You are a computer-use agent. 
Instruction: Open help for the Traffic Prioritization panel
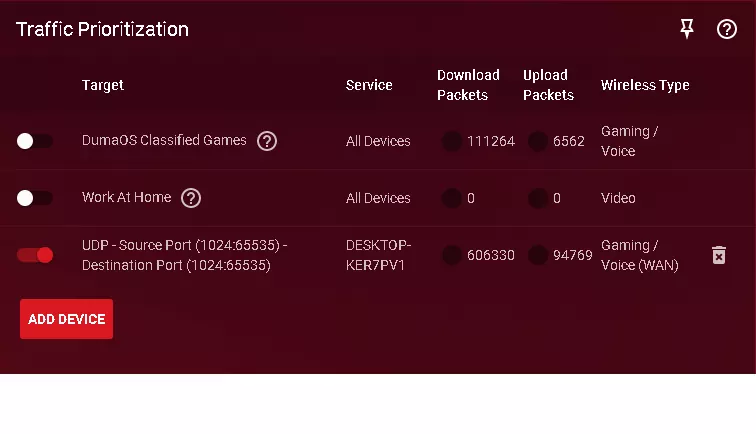click(727, 29)
